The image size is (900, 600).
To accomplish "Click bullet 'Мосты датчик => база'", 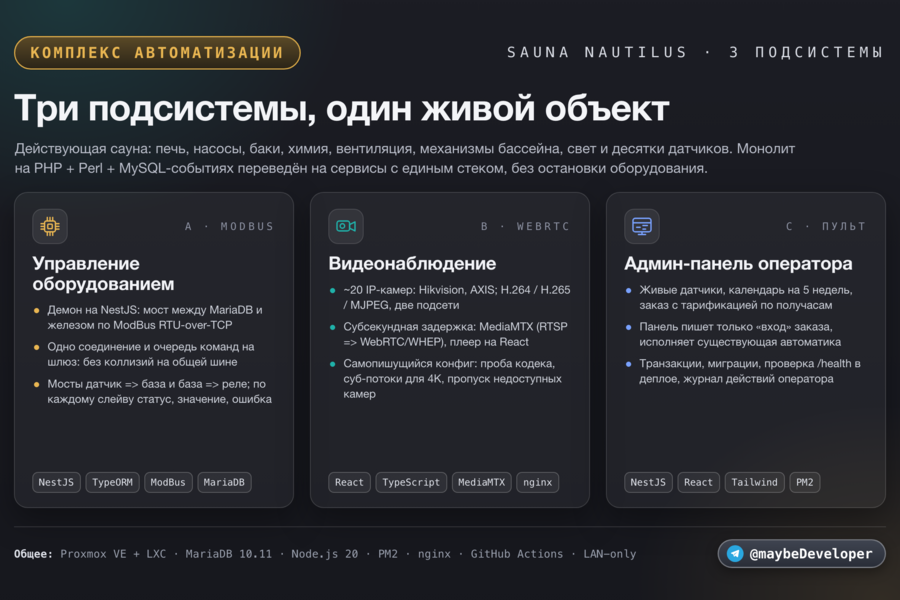I will pos(160,391).
